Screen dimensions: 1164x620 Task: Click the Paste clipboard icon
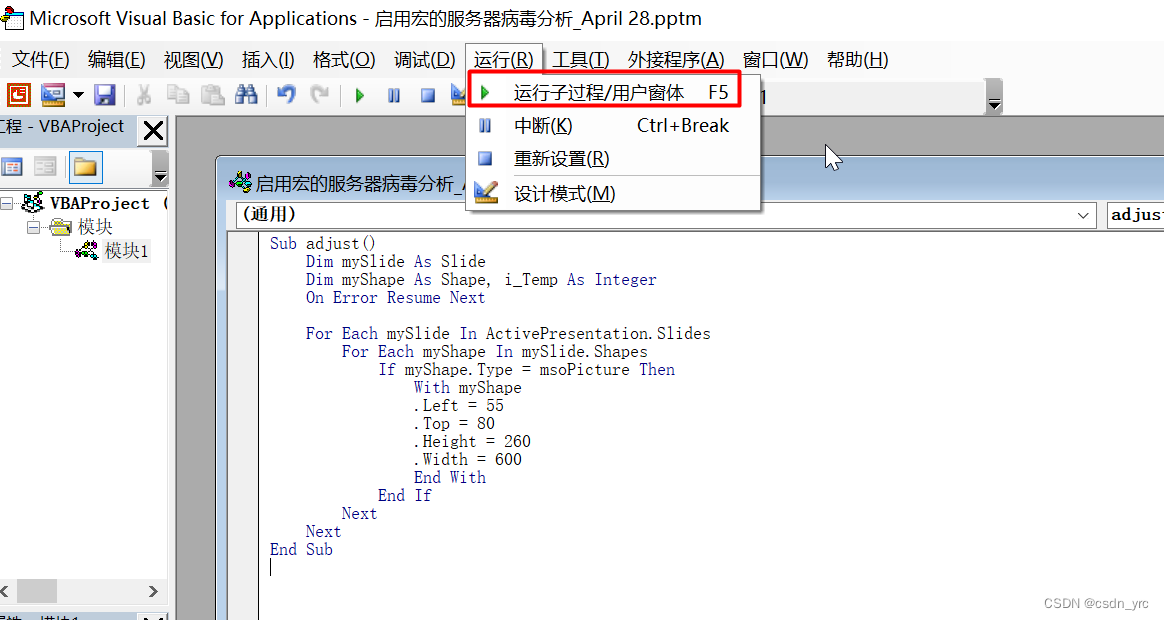point(212,94)
